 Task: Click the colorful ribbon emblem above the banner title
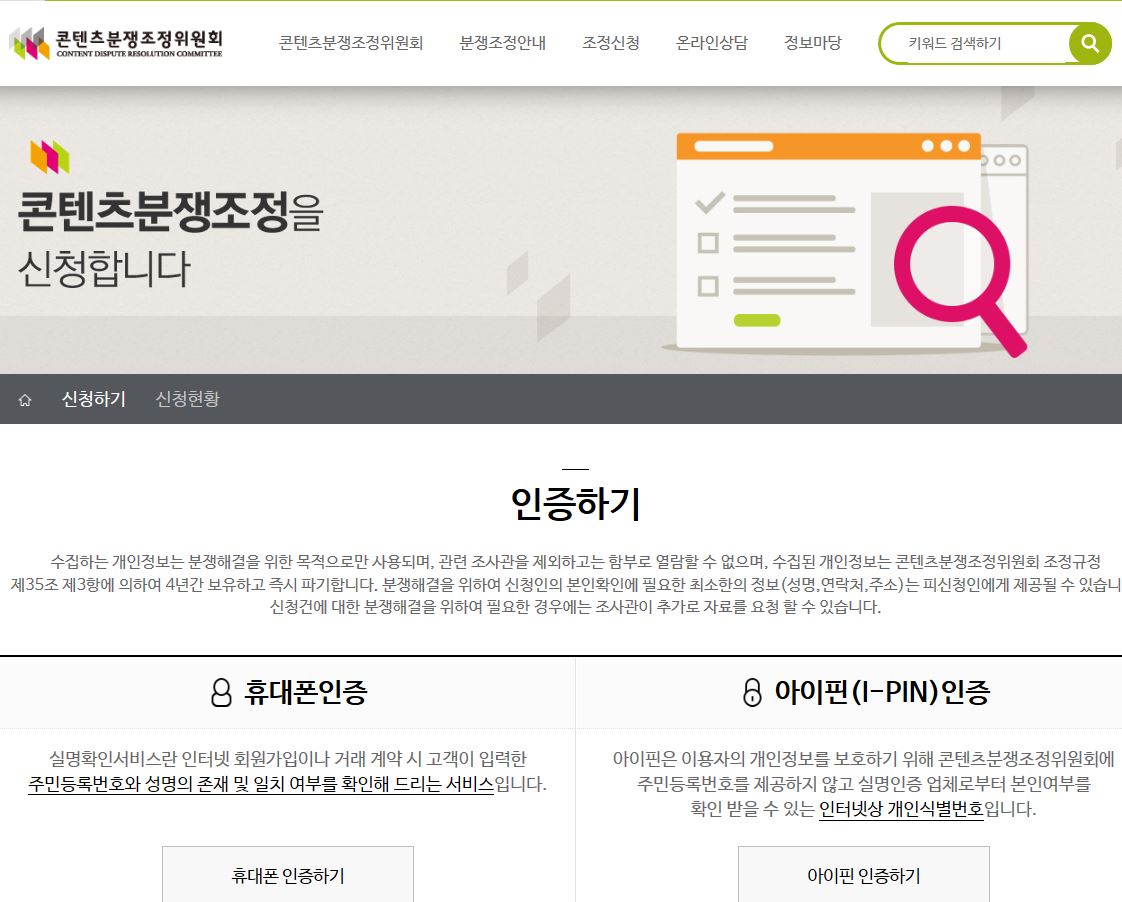49,157
